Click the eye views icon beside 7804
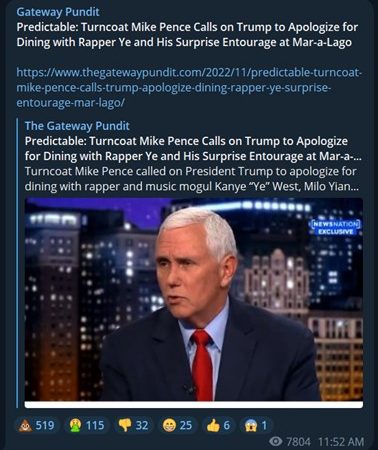 (x=275, y=442)
